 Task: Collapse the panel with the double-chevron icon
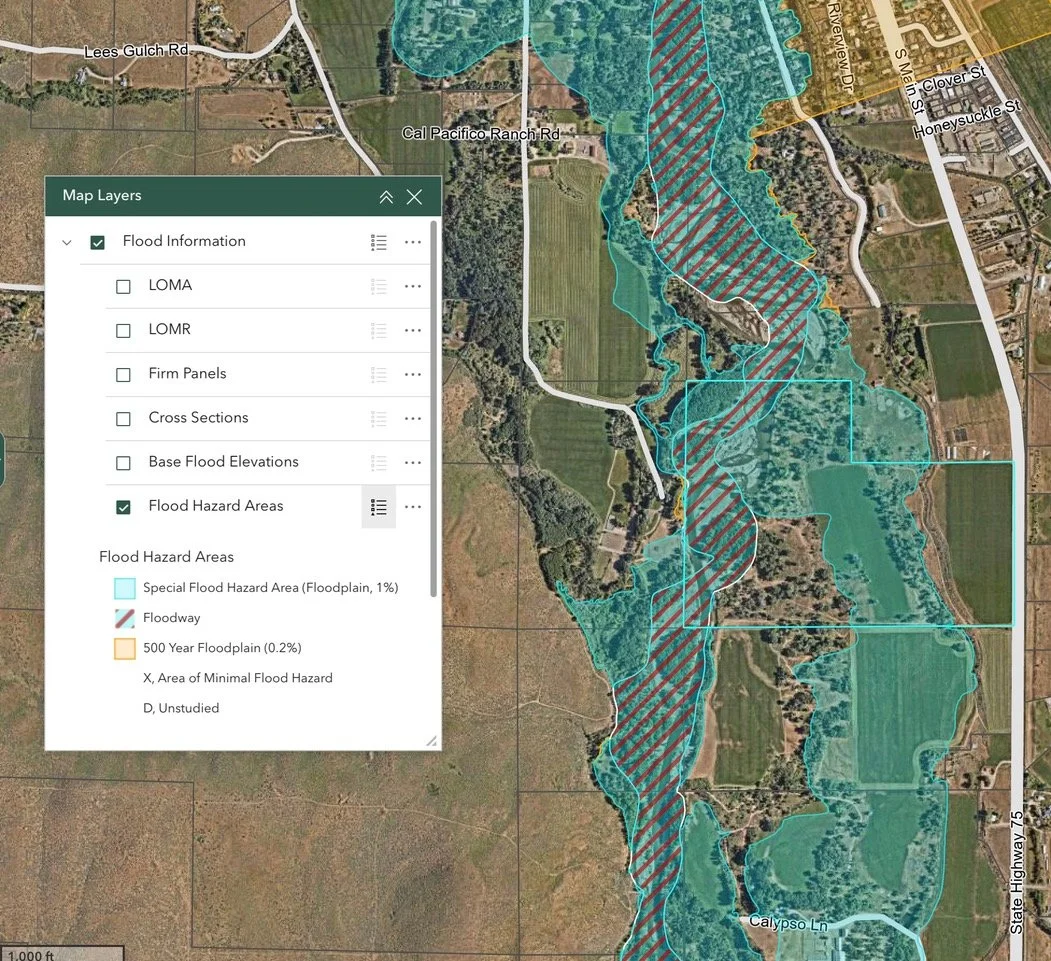pos(386,197)
